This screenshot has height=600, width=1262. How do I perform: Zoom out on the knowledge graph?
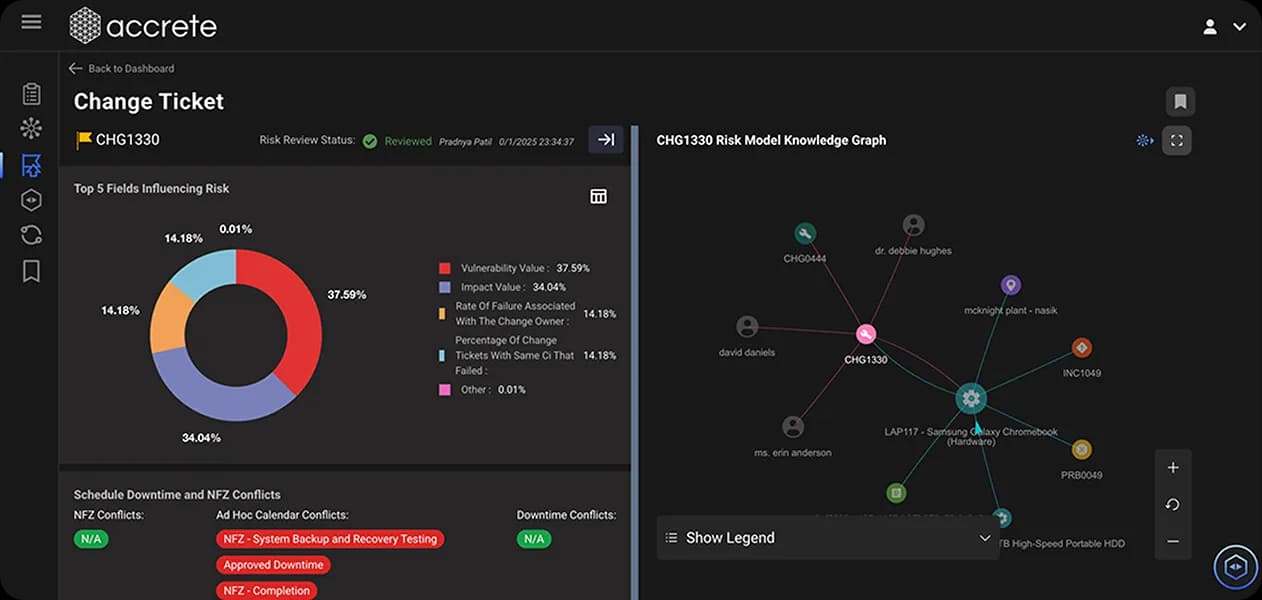pos(1173,541)
